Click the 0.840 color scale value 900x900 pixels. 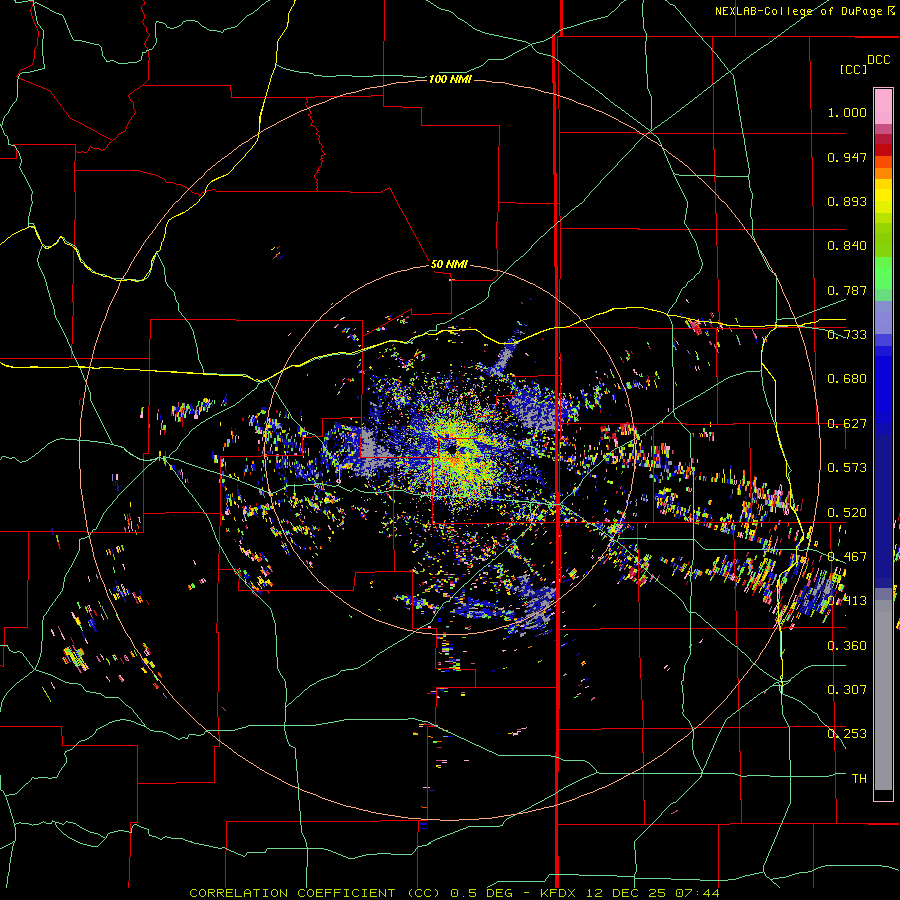(847, 246)
